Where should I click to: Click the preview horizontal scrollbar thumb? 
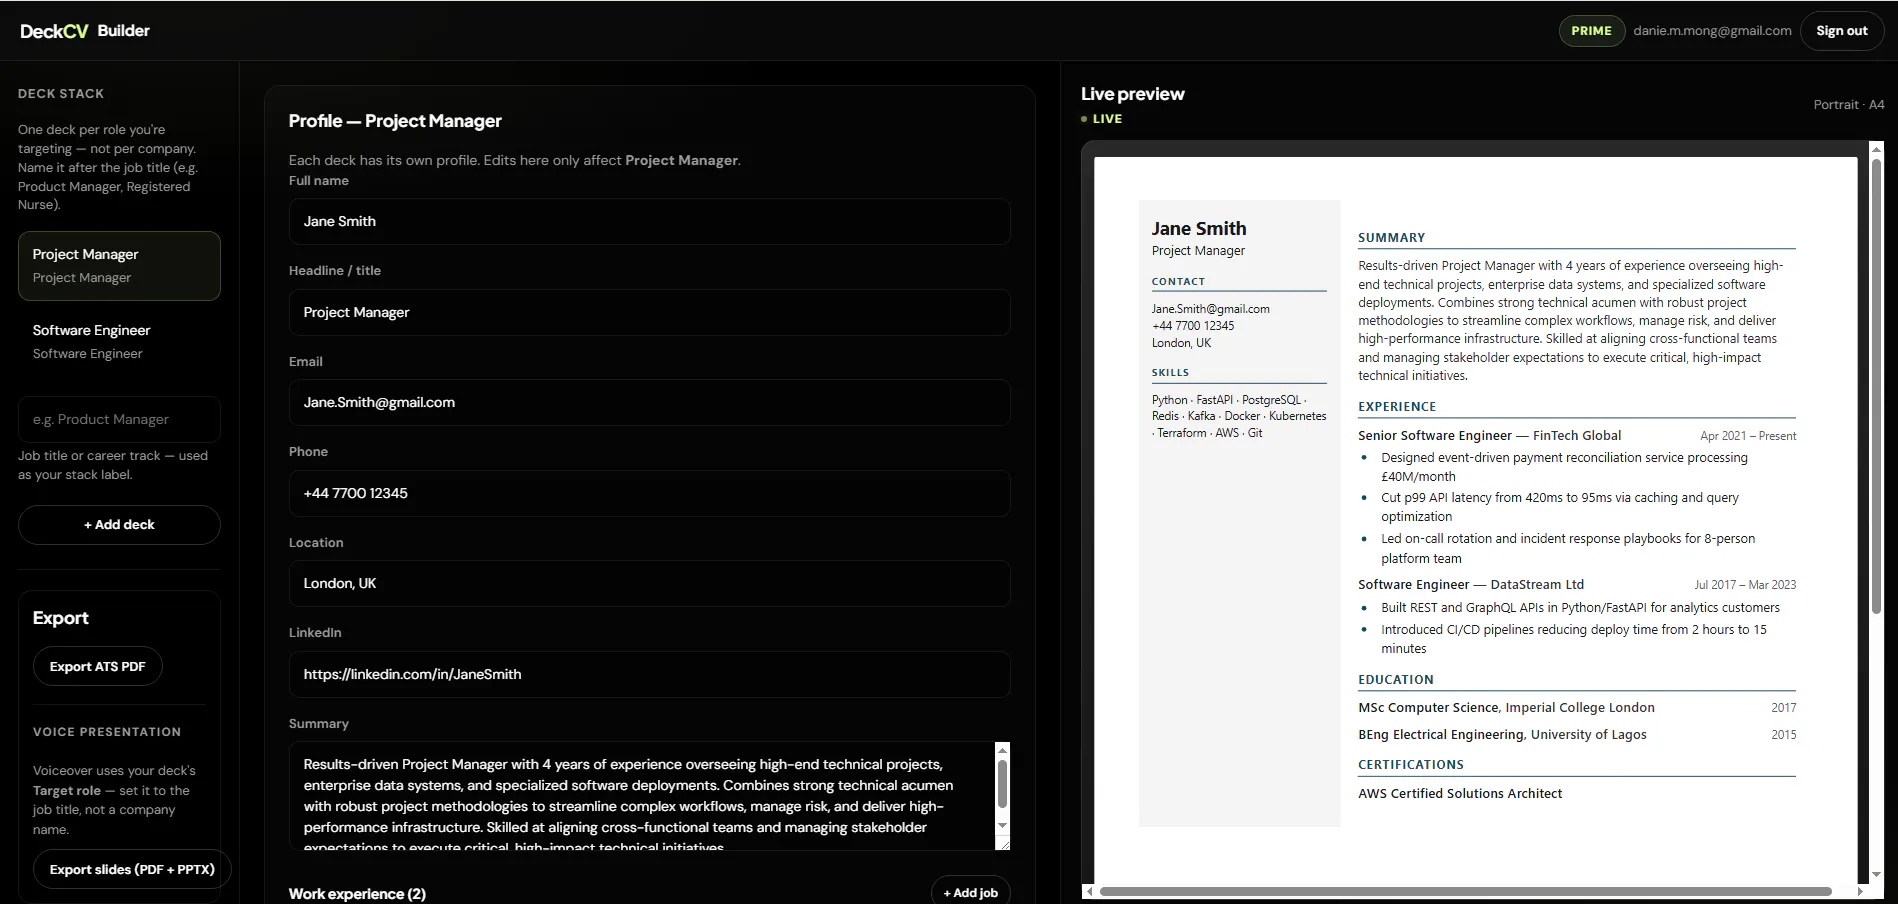(1465, 891)
